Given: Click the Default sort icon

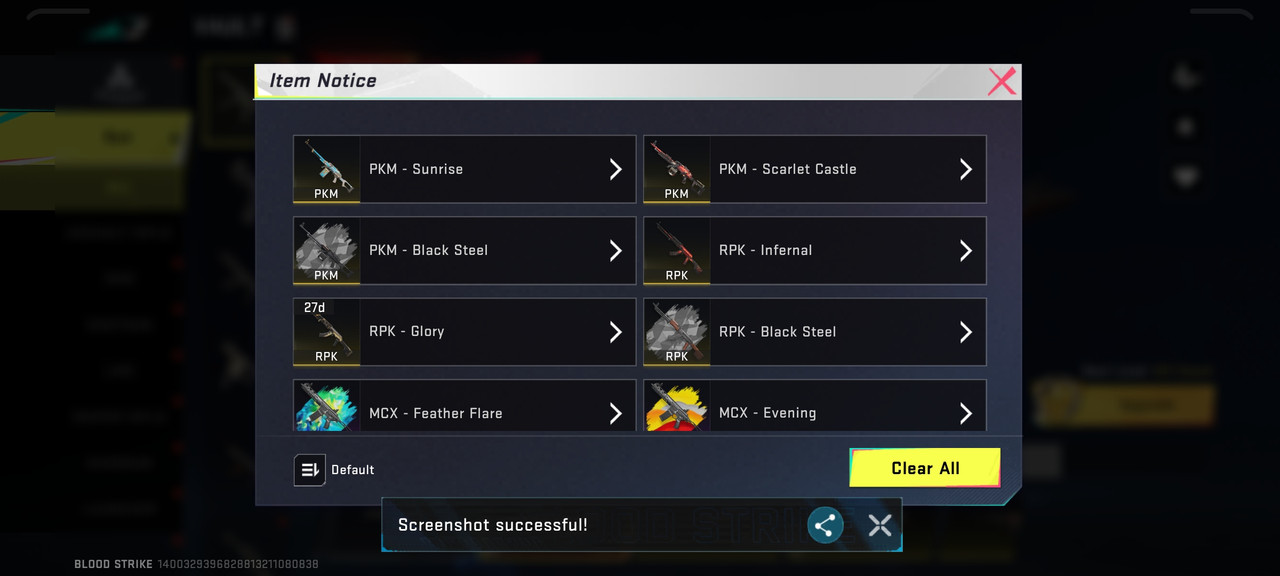Looking at the screenshot, I should pos(310,470).
